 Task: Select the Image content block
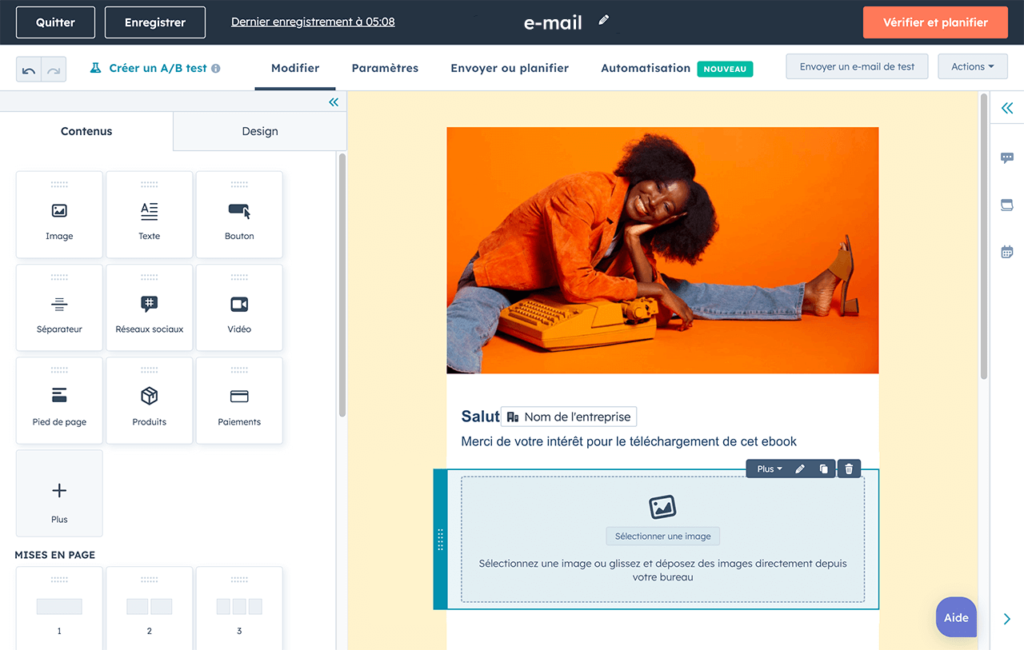pyautogui.click(x=59, y=214)
